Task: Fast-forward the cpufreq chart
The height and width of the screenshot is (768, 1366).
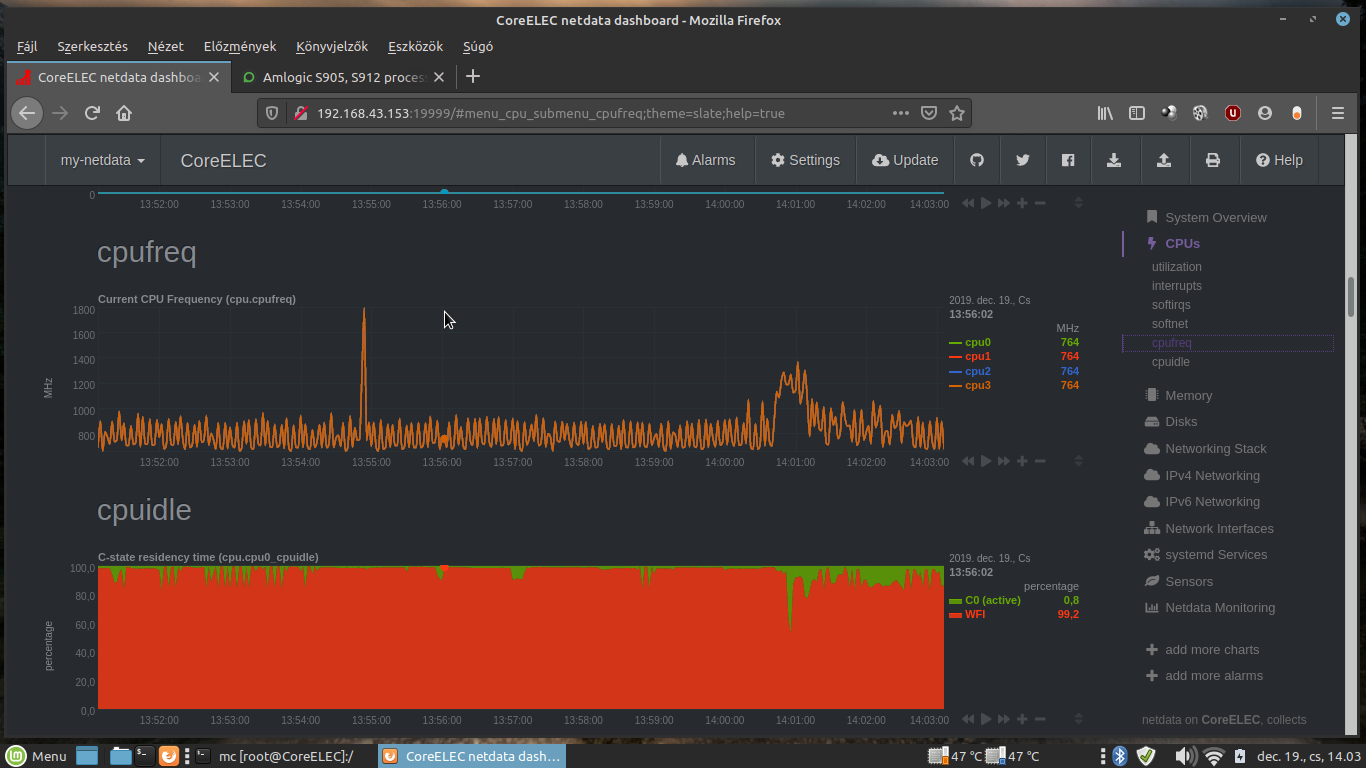Action: tap(1004, 461)
